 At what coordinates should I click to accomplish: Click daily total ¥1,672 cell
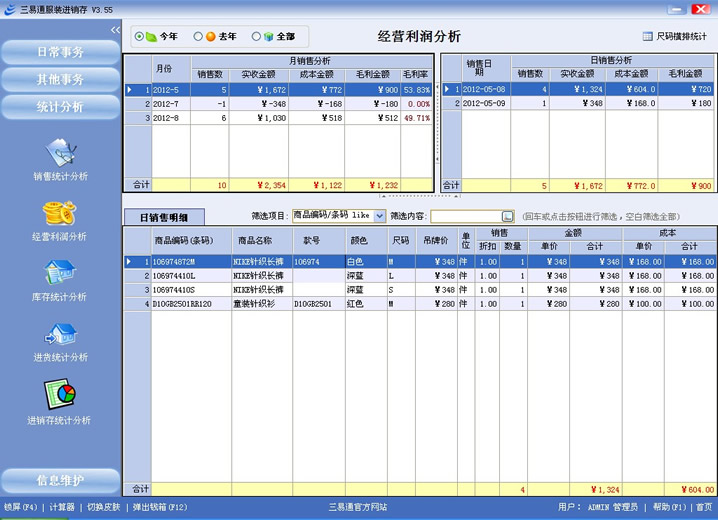point(577,185)
